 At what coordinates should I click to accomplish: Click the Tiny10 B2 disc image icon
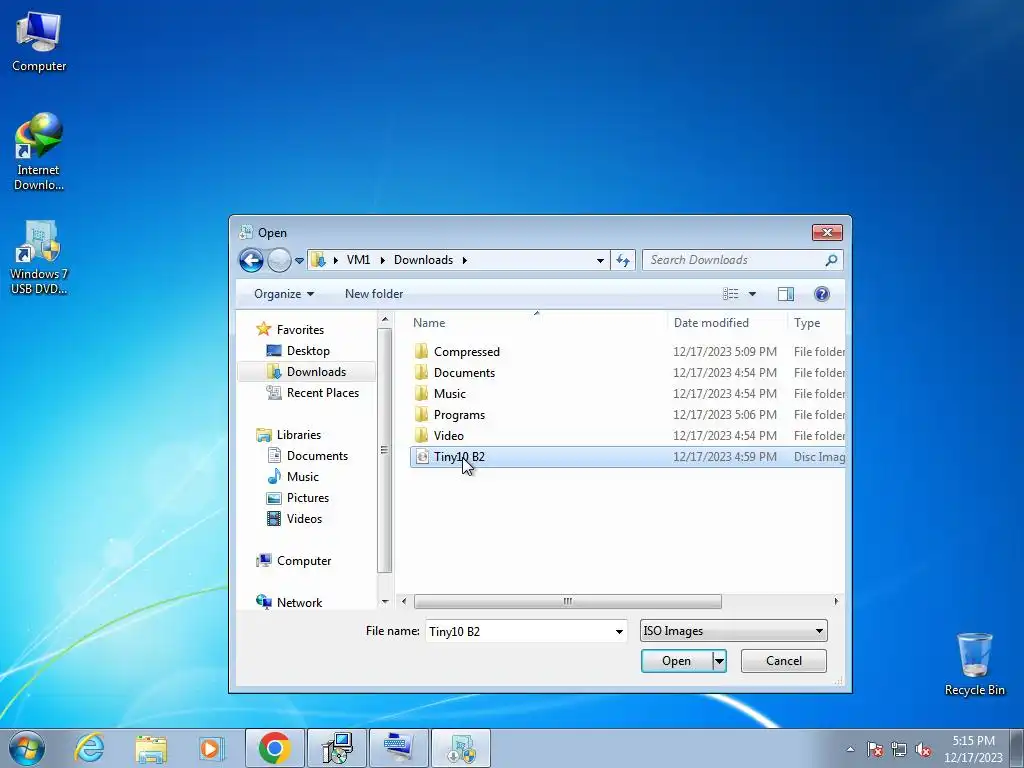pos(423,456)
